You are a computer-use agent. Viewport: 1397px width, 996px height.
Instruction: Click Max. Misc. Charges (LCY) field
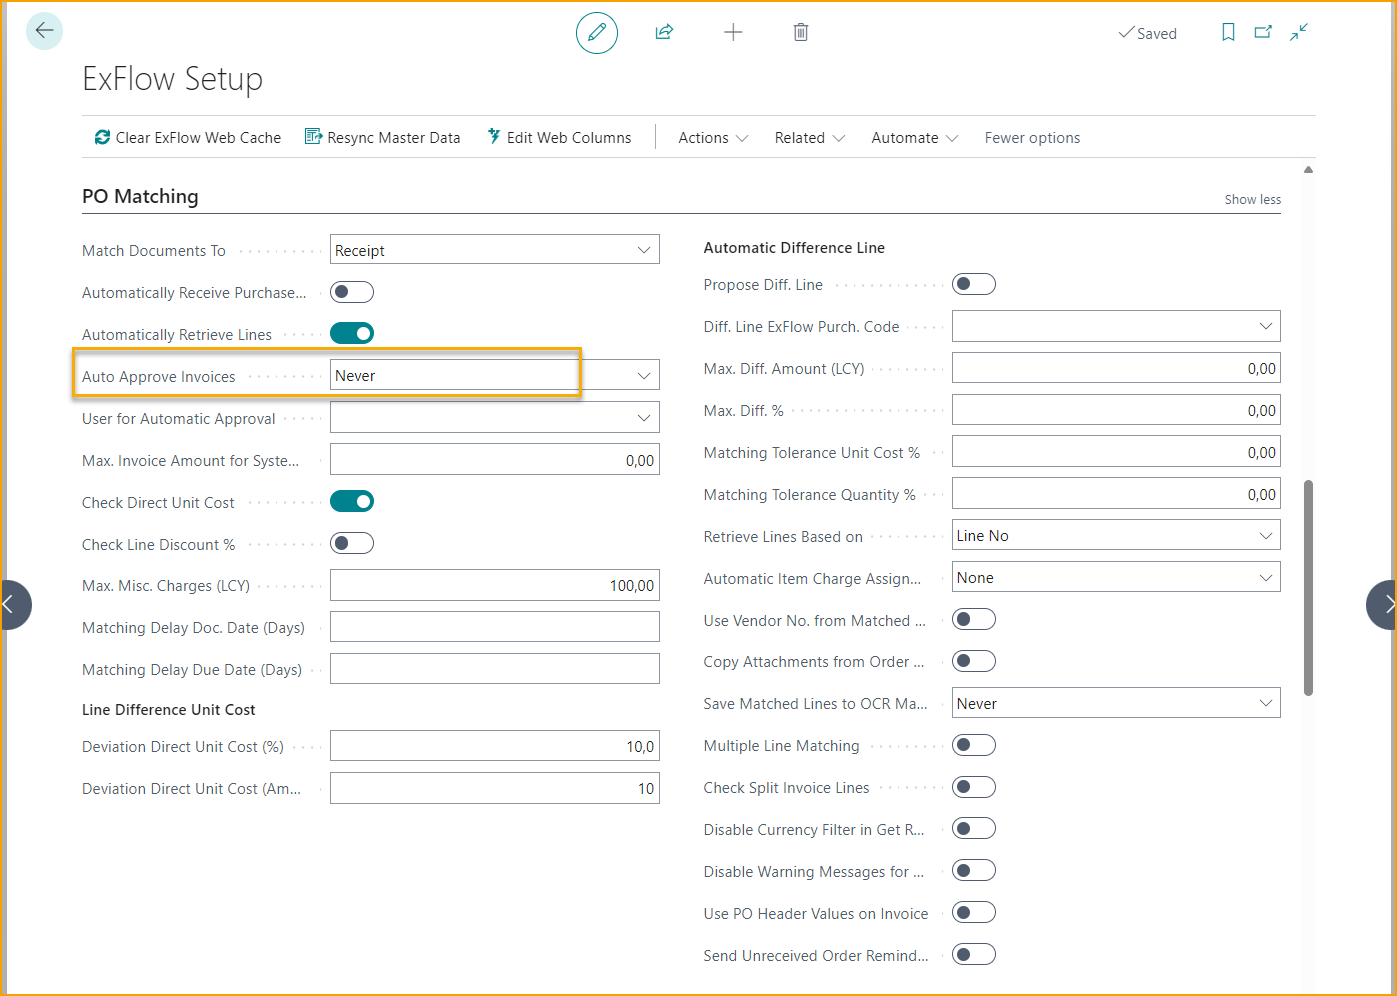tap(495, 586)
